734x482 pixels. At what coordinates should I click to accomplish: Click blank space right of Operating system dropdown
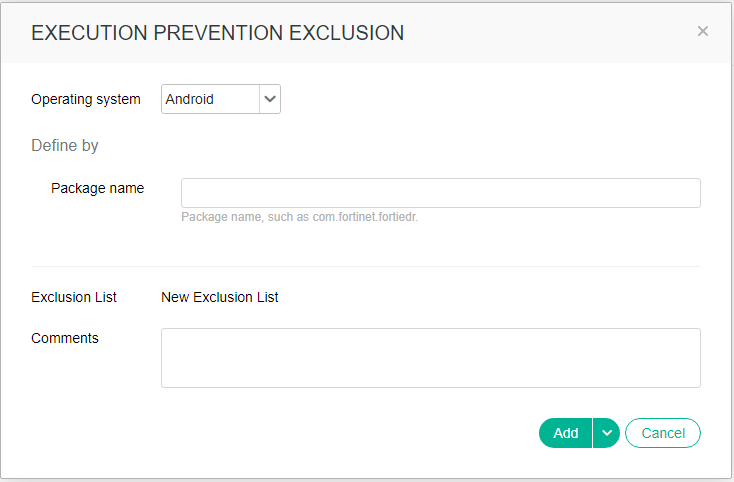click(x=480, y=99)
